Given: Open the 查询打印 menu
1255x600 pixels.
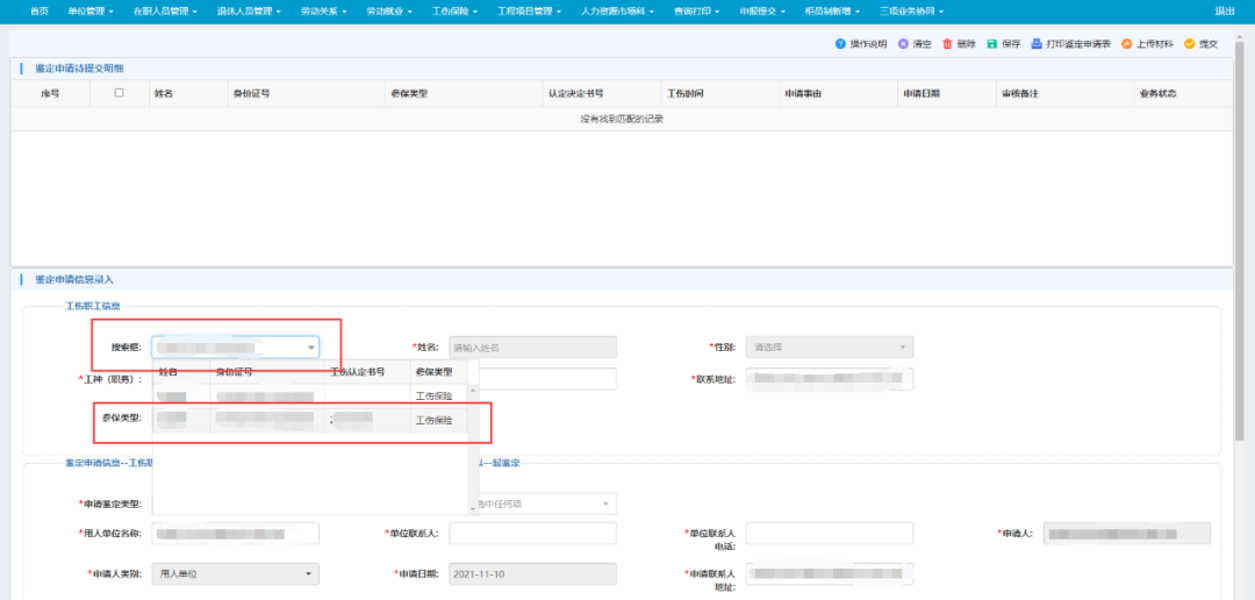Looking at the screenshot, I should pos(696,11).
